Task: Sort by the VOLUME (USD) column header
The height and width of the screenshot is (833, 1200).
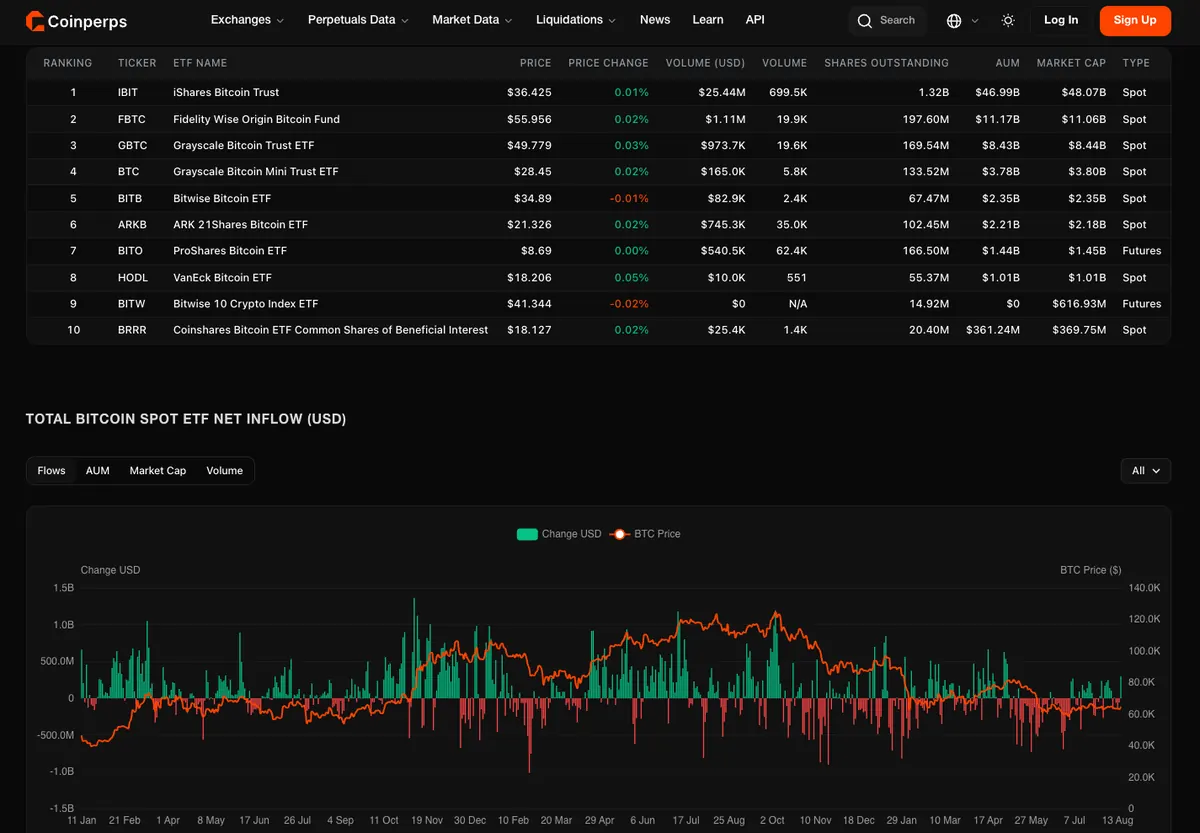Action: click(705, 63)
